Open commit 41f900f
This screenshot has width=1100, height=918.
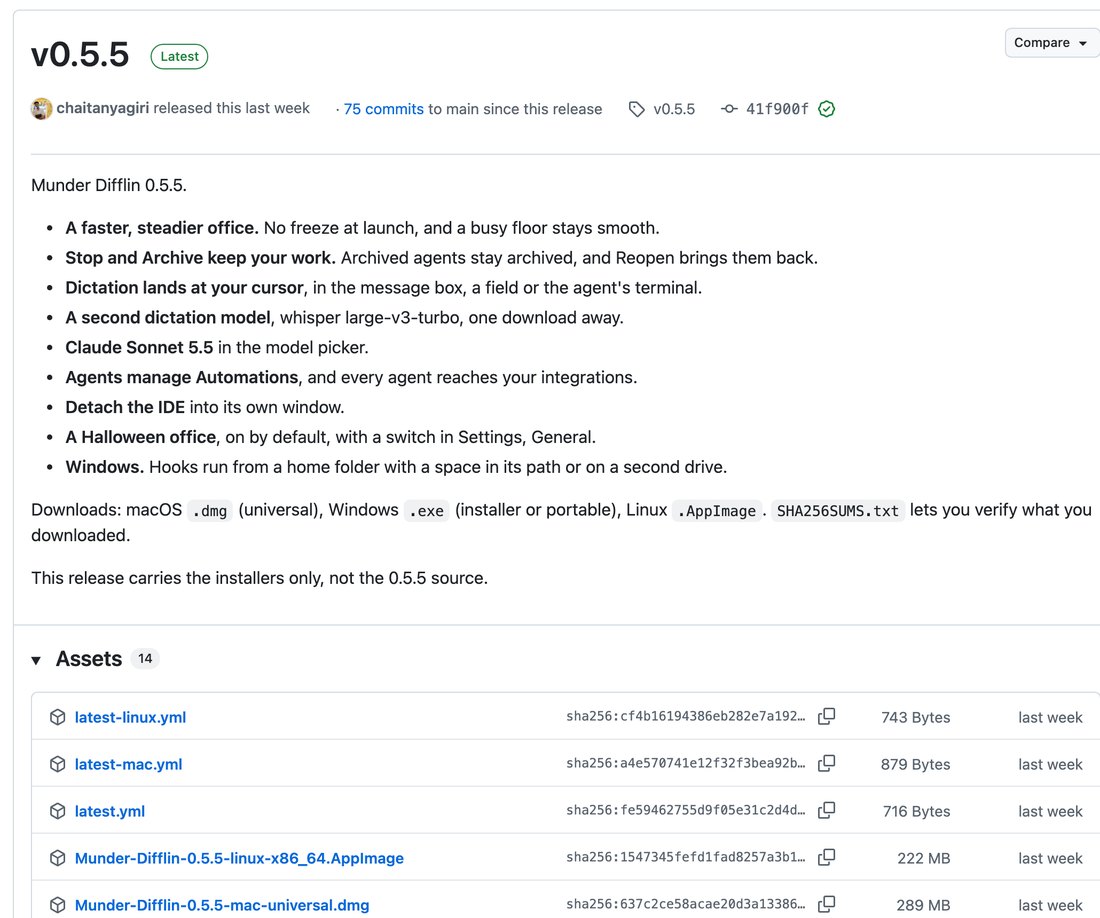(777, 109)
